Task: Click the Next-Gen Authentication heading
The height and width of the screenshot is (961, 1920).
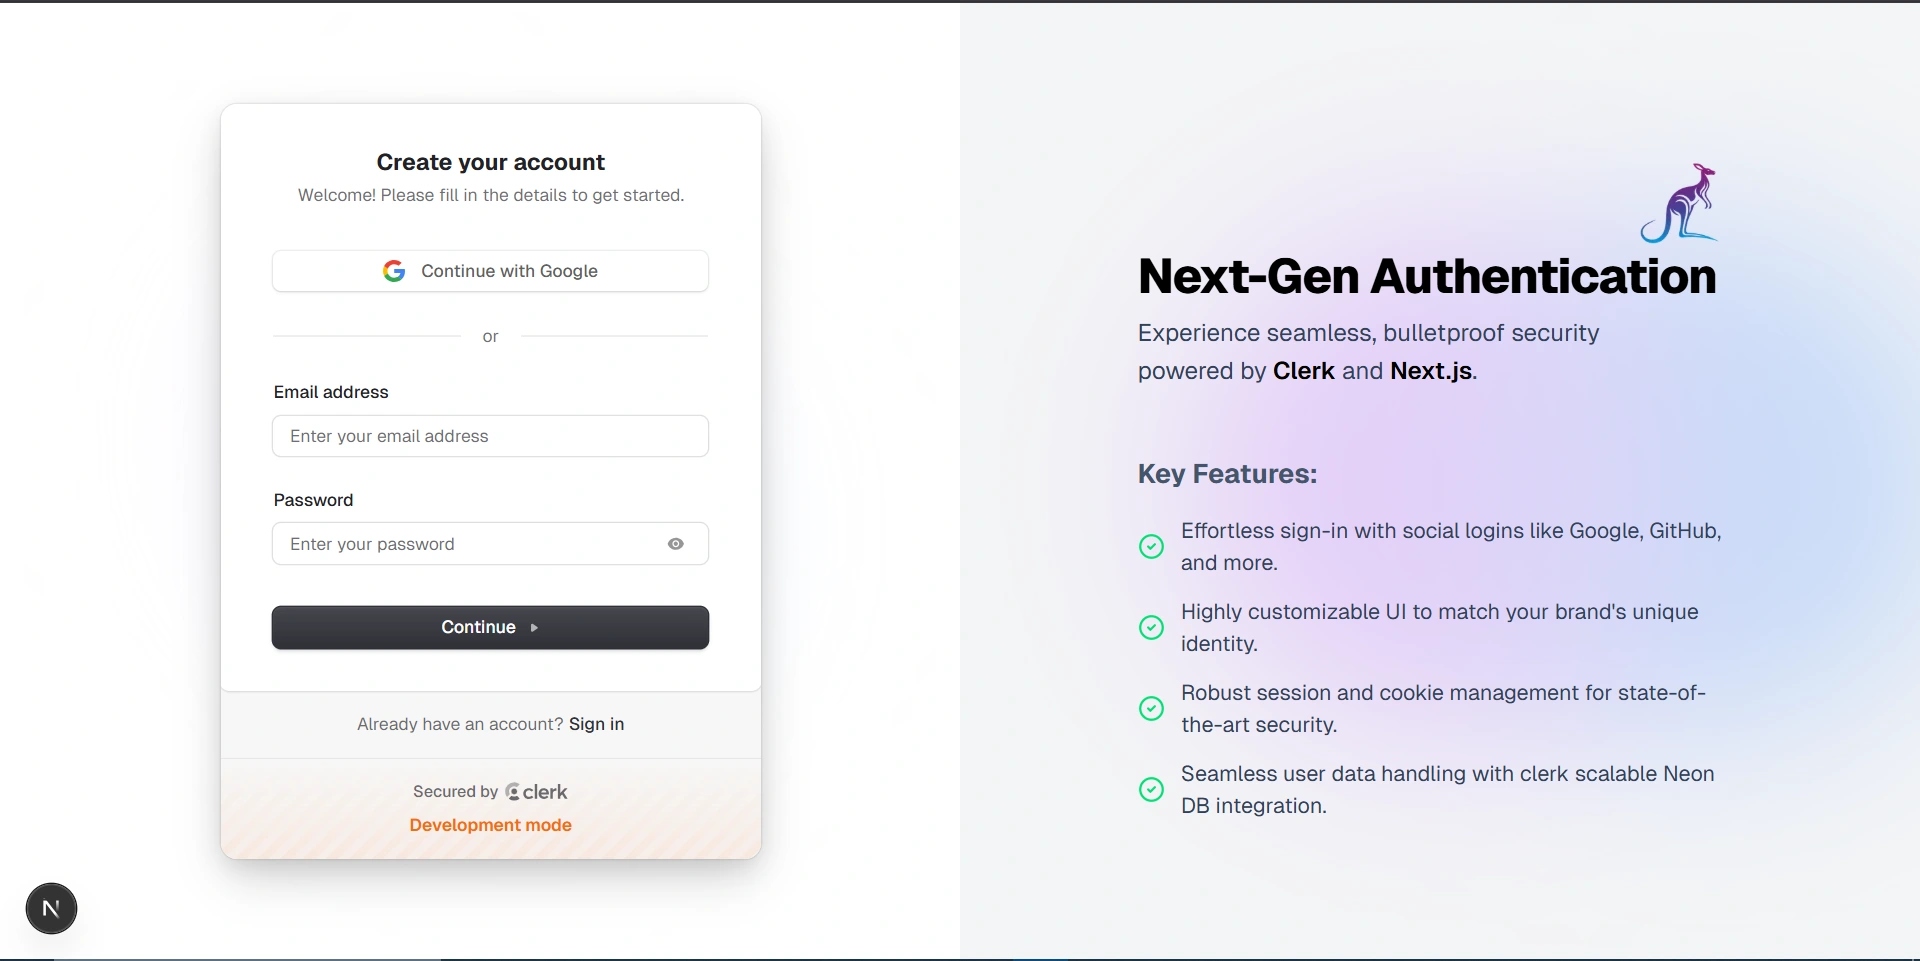Action: 1426,277
